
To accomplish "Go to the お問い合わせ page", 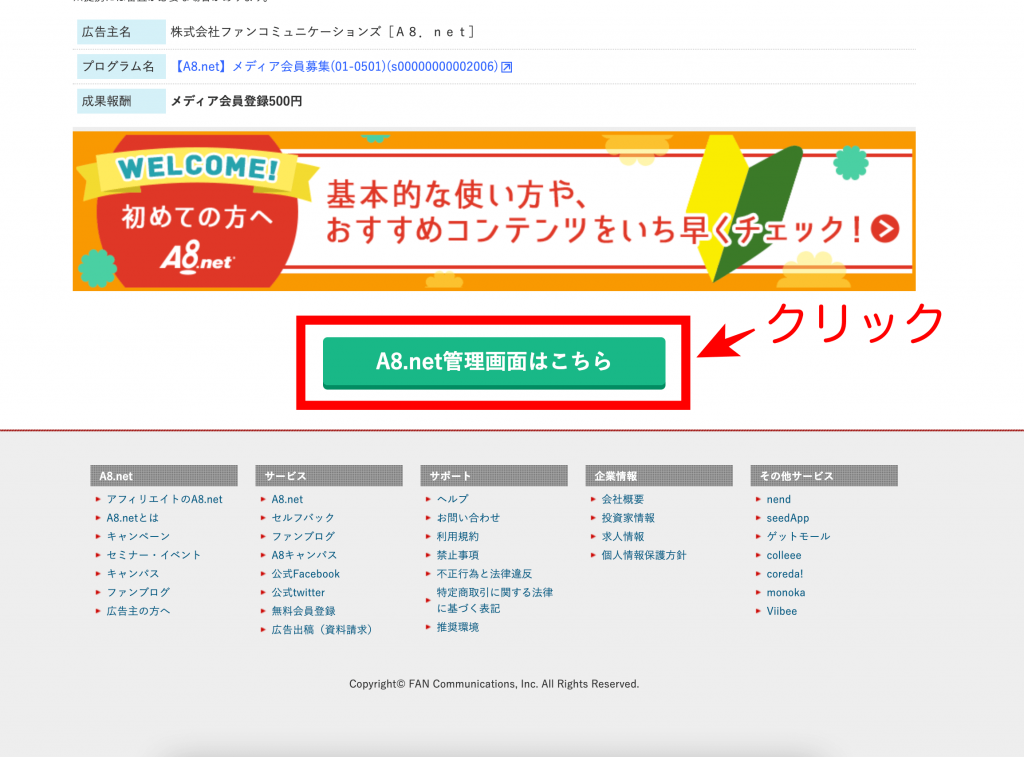I will tap(468, 518).
